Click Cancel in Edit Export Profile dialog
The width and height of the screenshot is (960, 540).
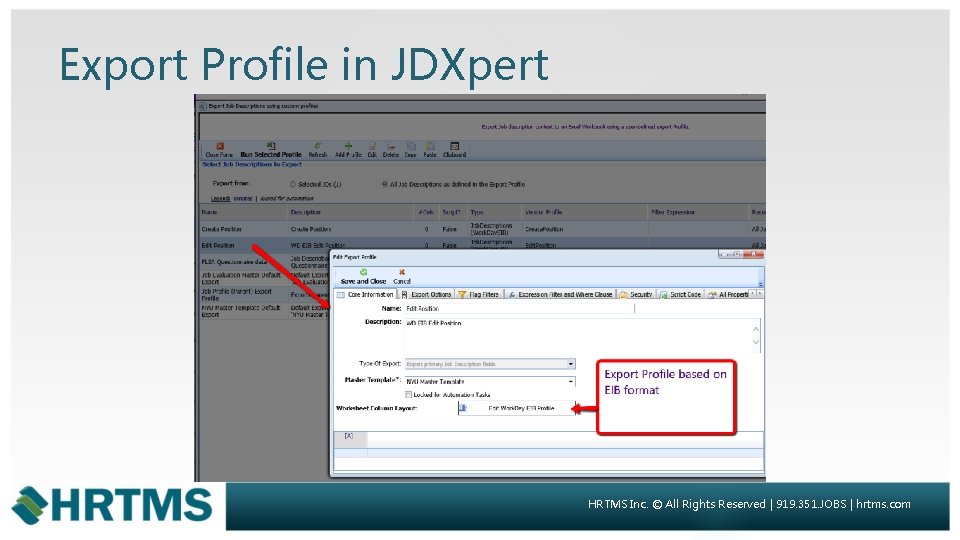(402, 277)
